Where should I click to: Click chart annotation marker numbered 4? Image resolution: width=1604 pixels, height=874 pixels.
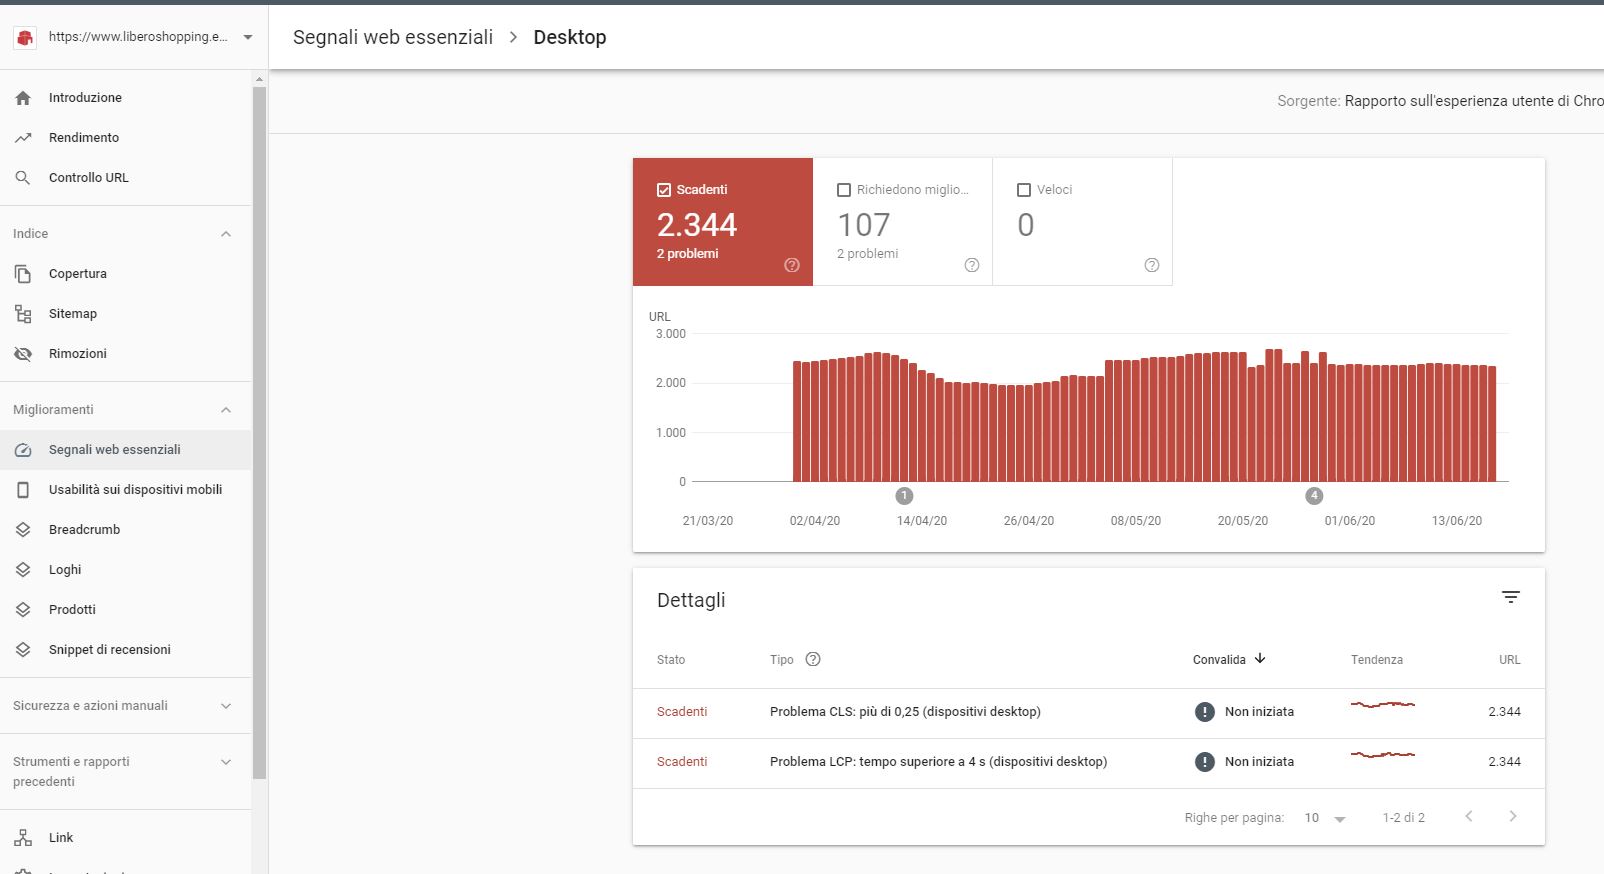point(1314,496)
